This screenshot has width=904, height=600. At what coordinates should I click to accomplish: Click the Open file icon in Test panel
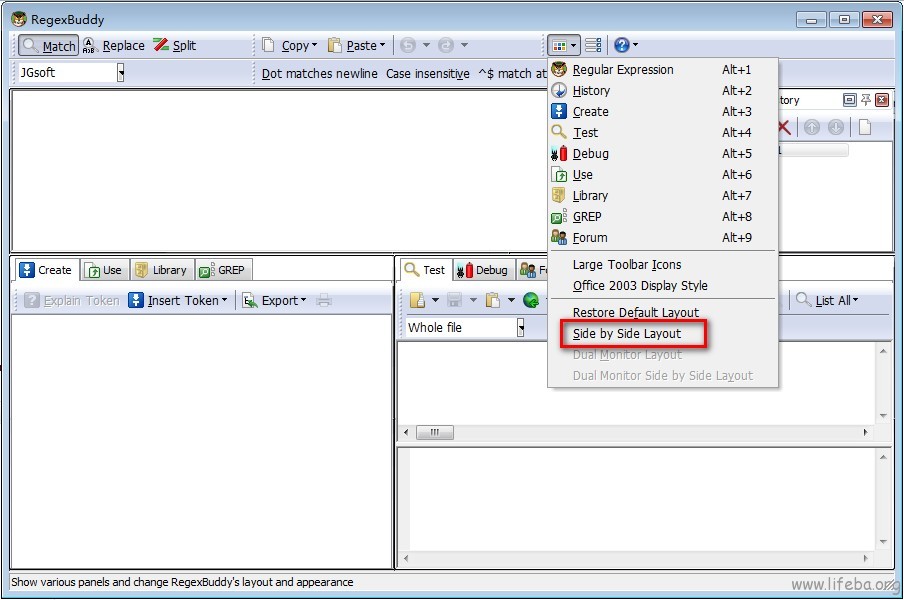point(417,300)
